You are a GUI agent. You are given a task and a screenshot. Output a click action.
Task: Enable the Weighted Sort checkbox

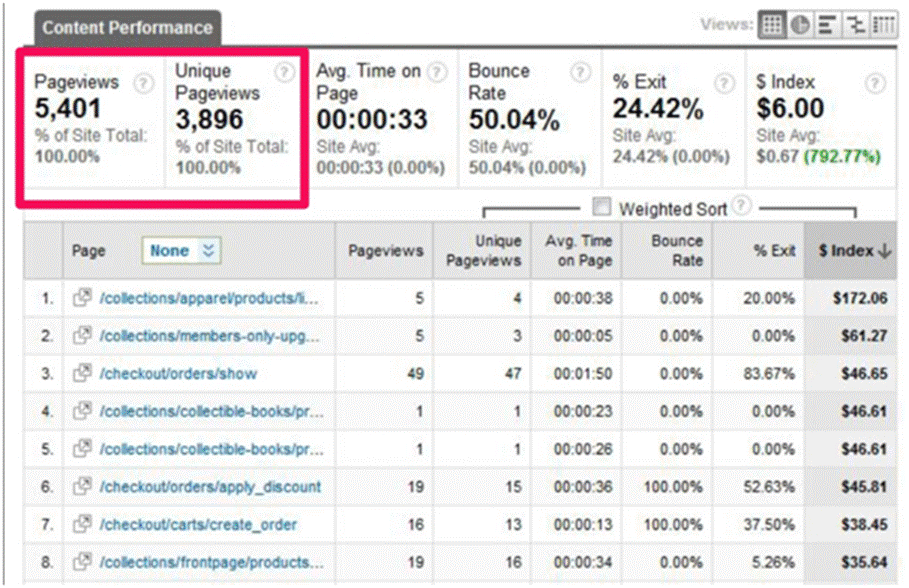click(602, 208)
